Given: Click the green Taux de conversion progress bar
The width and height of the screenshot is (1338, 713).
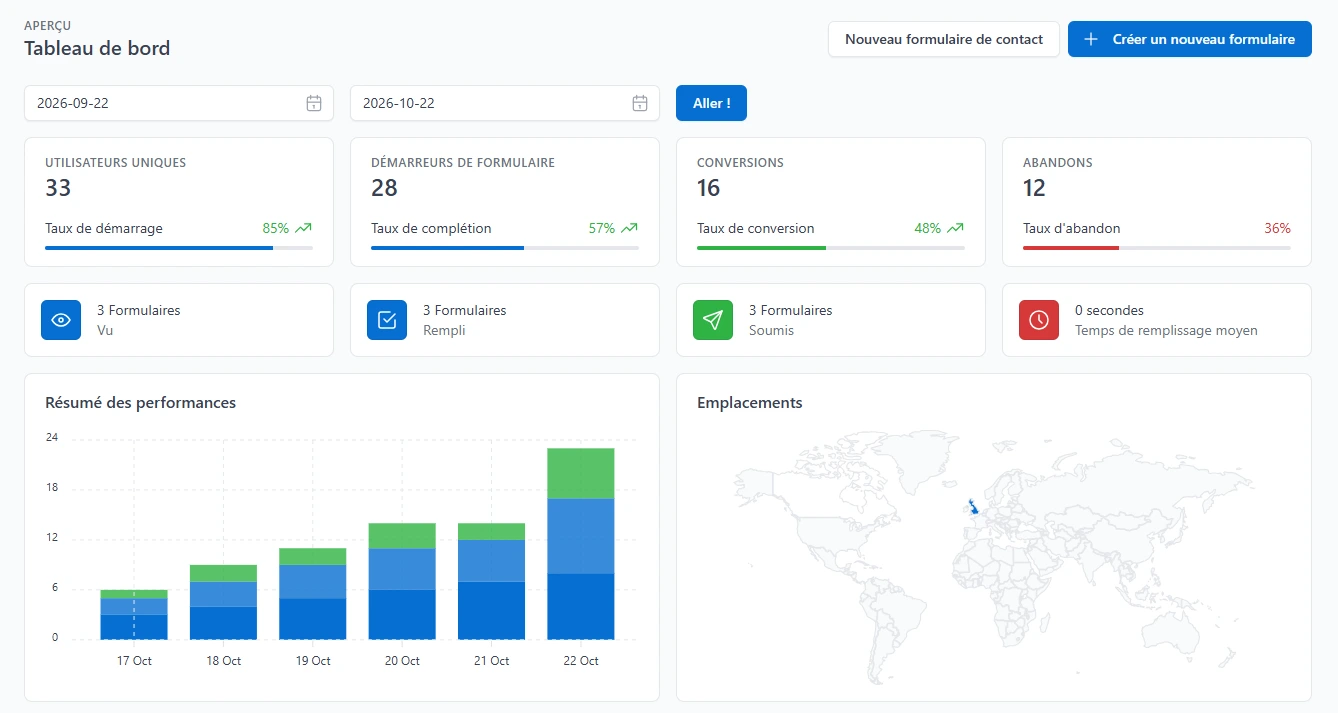Looking at the screenshot, I should click(x=831, y=248).
